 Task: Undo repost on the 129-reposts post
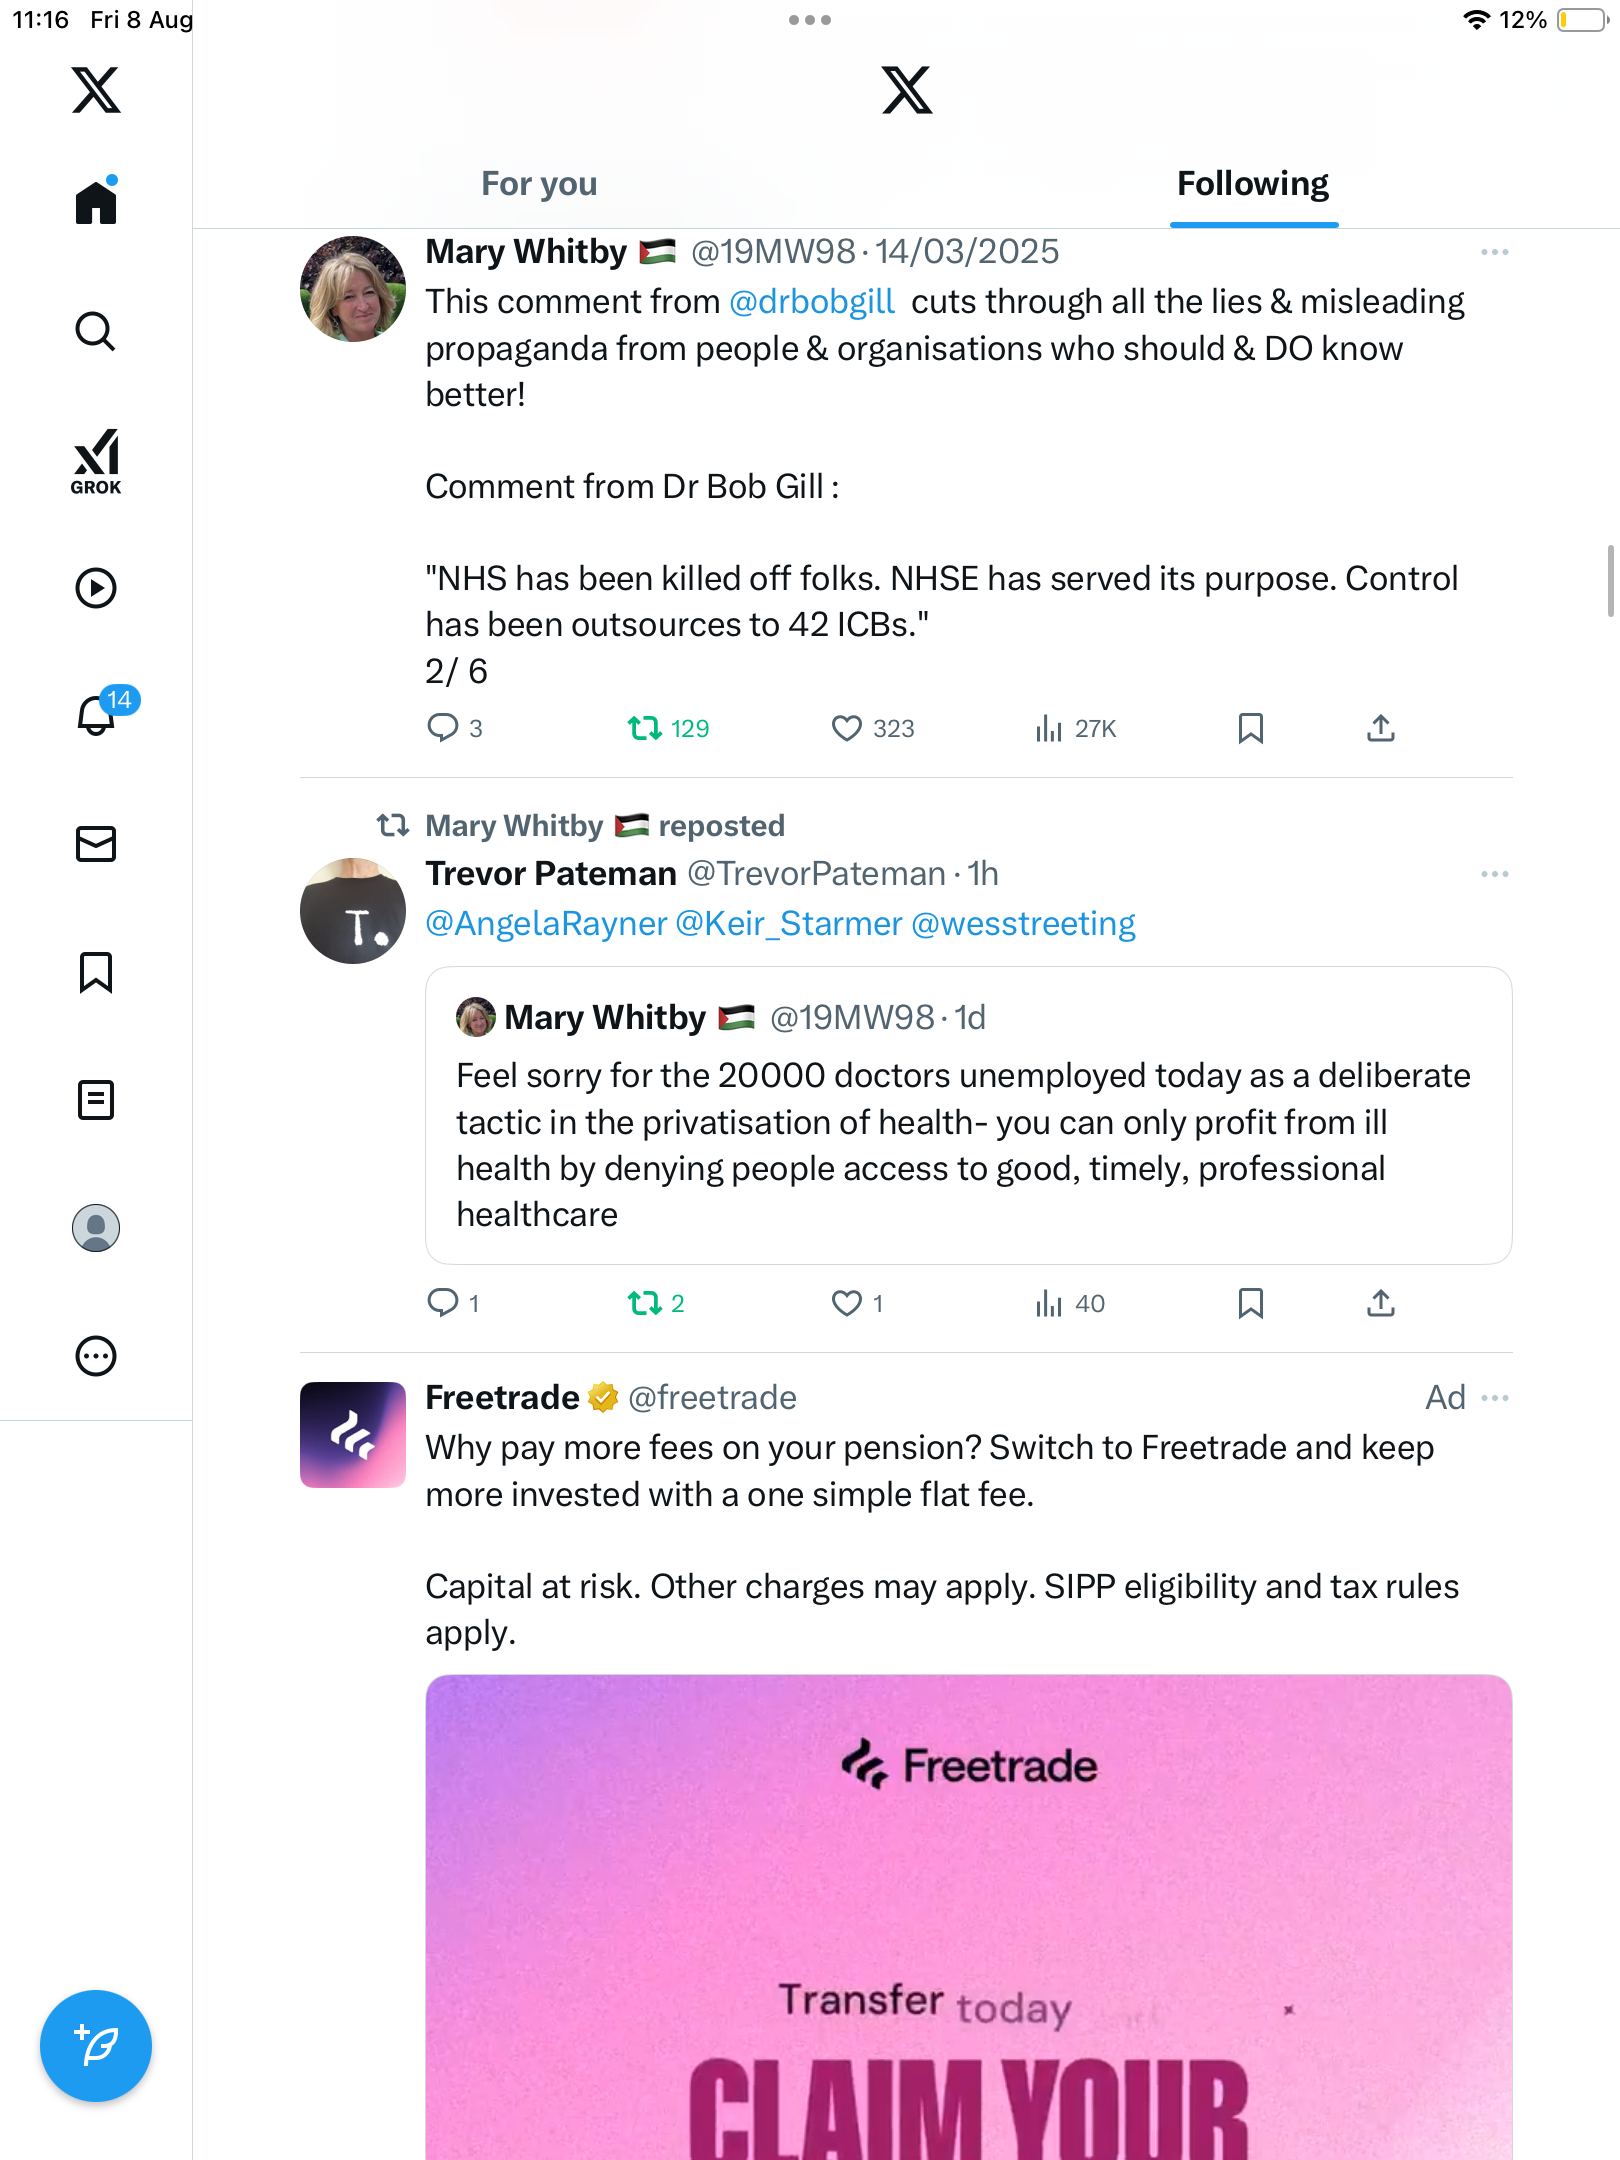(645, 728)
